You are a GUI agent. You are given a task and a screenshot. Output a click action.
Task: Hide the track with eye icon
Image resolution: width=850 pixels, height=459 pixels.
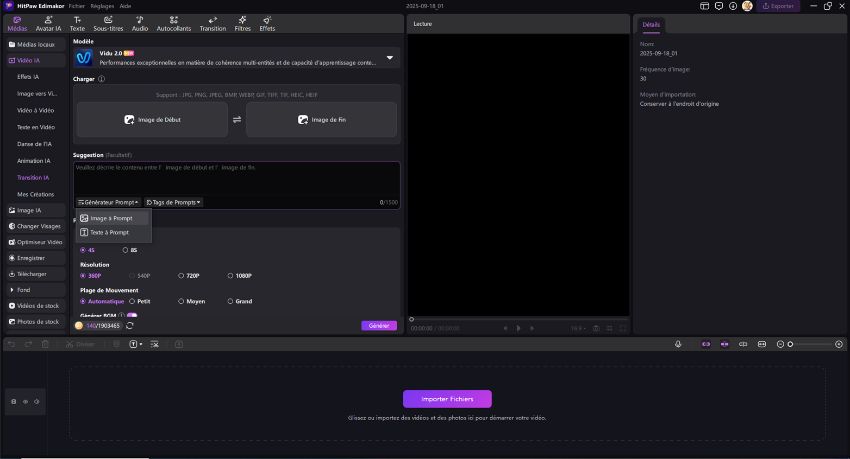tap(25, 402)
